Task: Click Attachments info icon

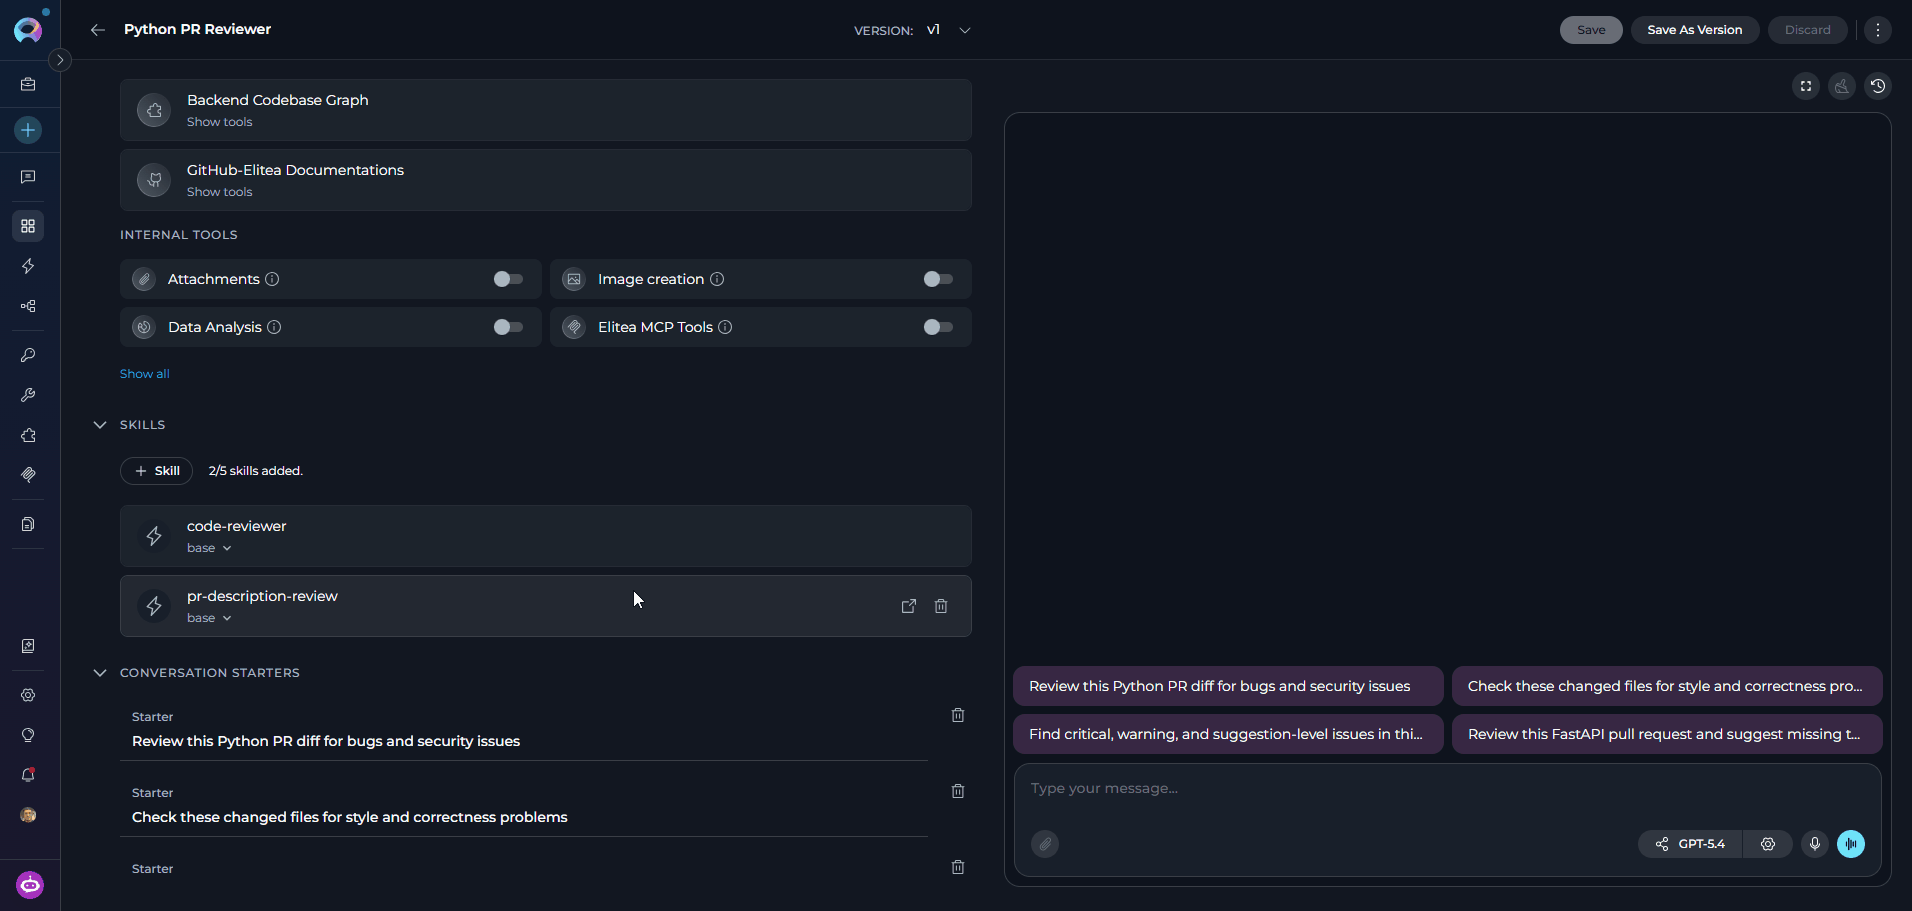Action: click(272, 279)
